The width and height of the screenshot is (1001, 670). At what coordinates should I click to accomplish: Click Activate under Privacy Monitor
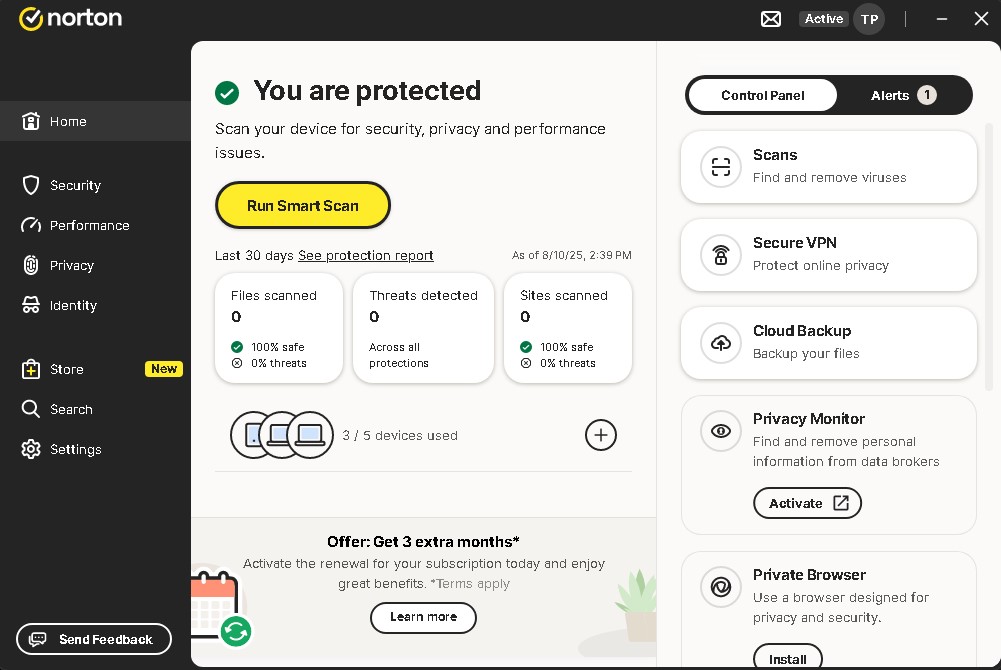coord(807,503)
